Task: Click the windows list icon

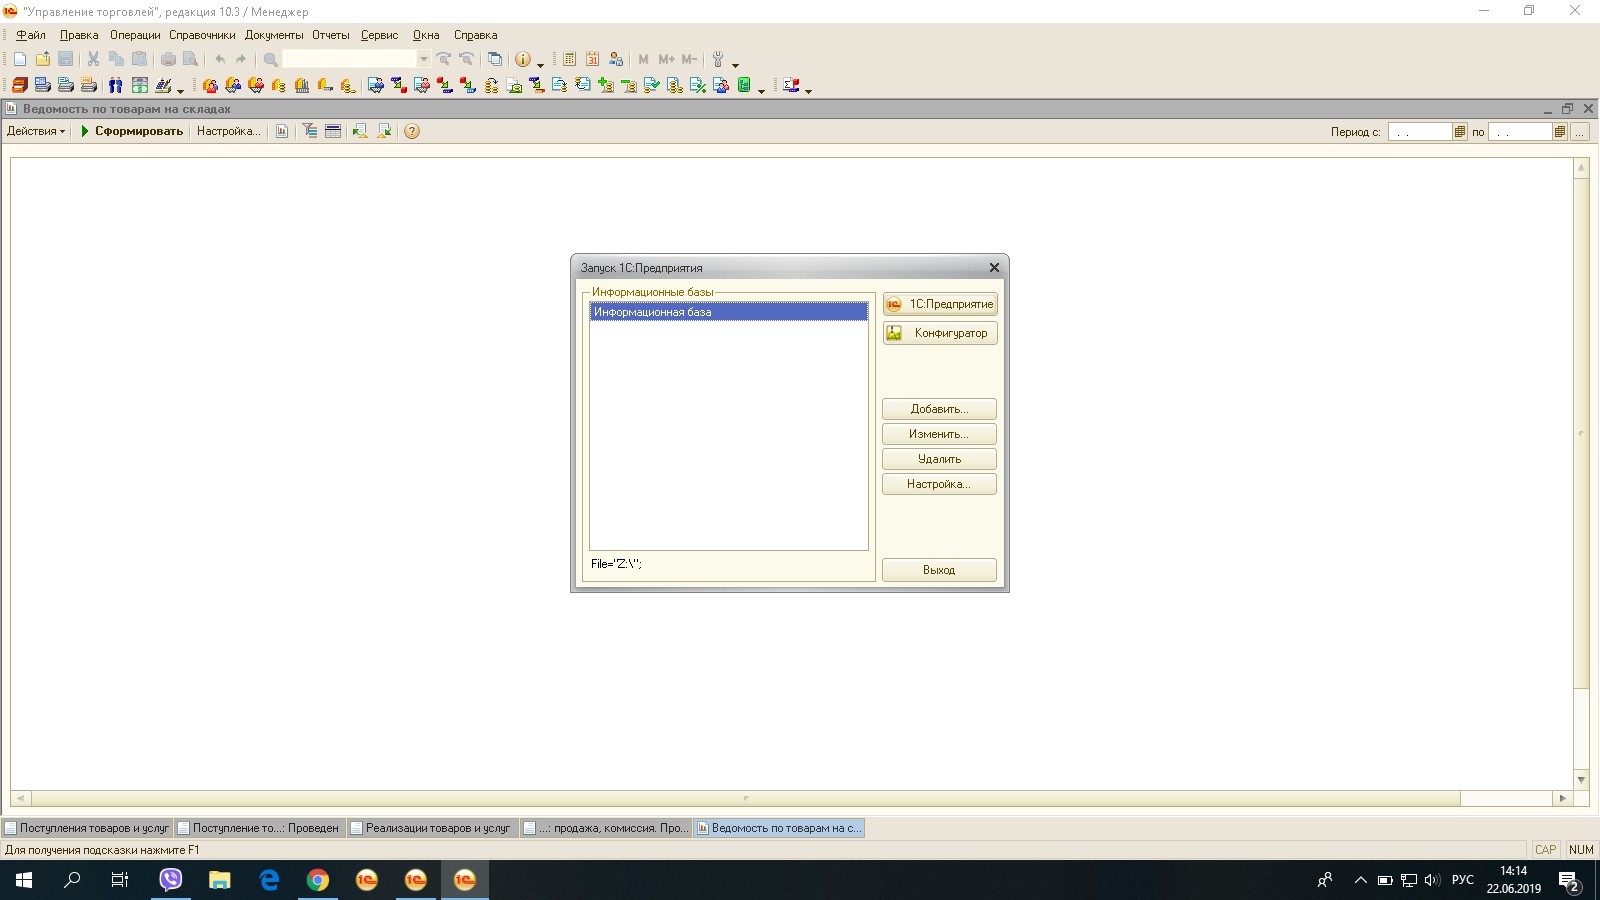Action: (x=494, y=59)
